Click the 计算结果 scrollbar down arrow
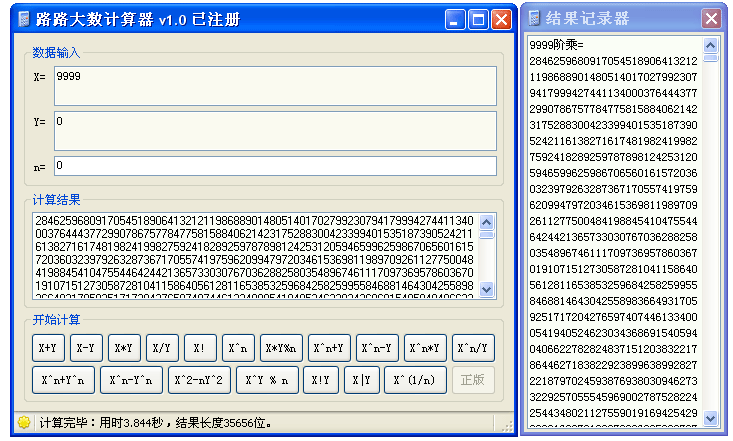This screenshot has height=441, width=733. point(487,289)
